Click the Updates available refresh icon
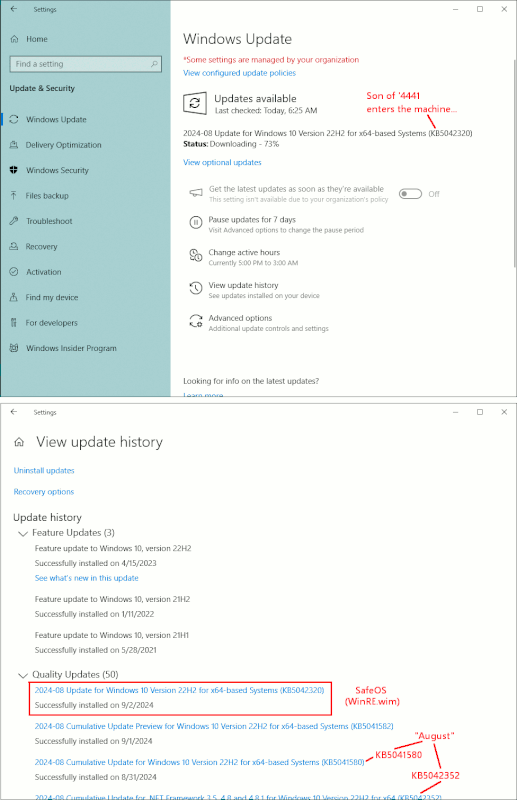The width and height of the screenshot is (517, 800). 195,104
